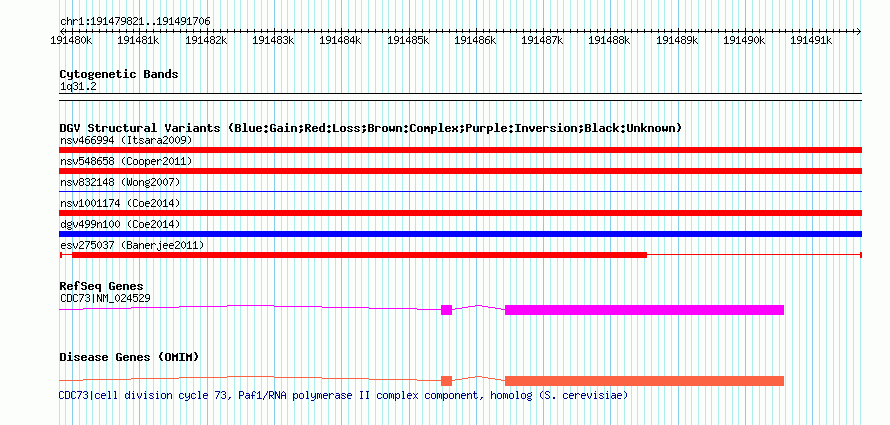Click the large magenta CDC73 RefSeq exon

[644, 310]
